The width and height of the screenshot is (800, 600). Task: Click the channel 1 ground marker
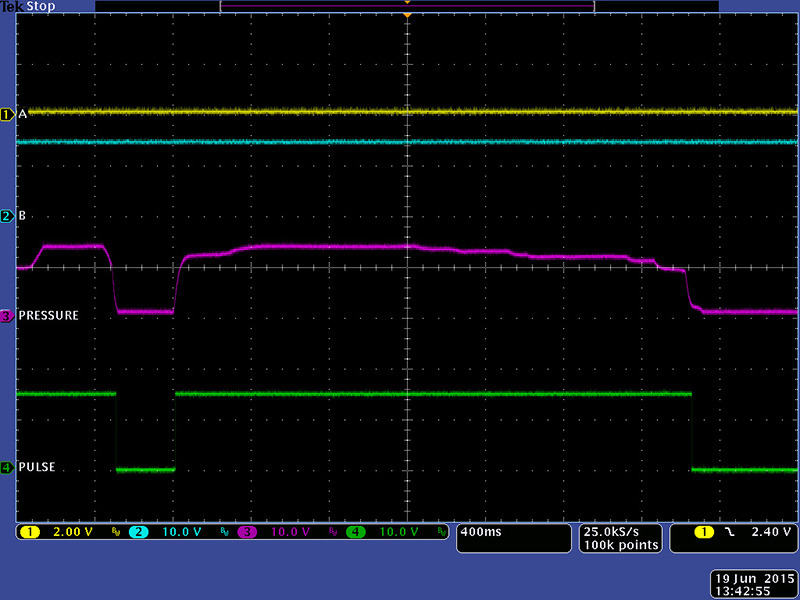tap(7, 115)
